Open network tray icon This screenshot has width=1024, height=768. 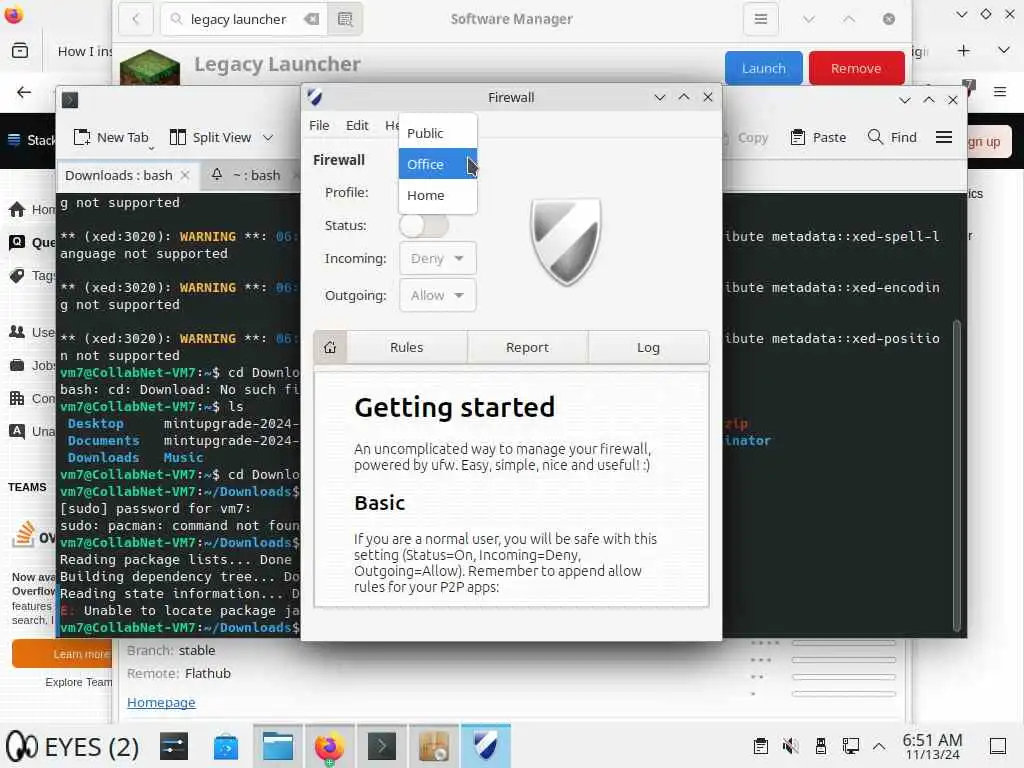pos(850,746)
